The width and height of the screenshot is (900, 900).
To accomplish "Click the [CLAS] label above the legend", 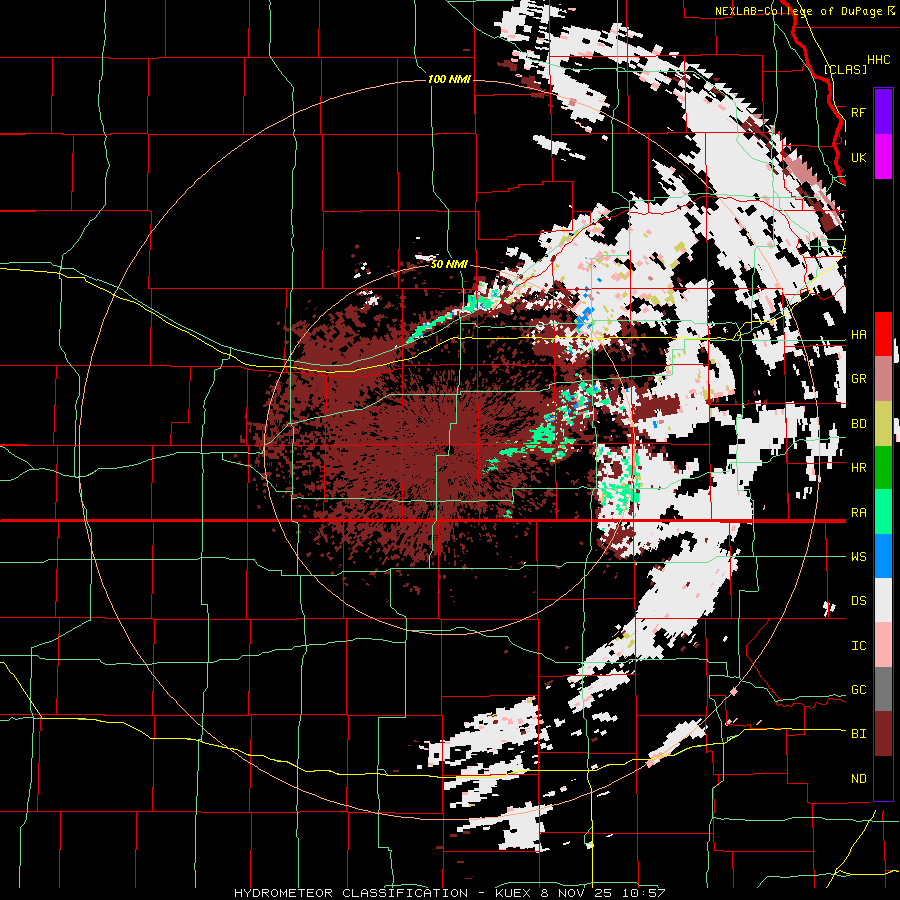I will 845,70.
